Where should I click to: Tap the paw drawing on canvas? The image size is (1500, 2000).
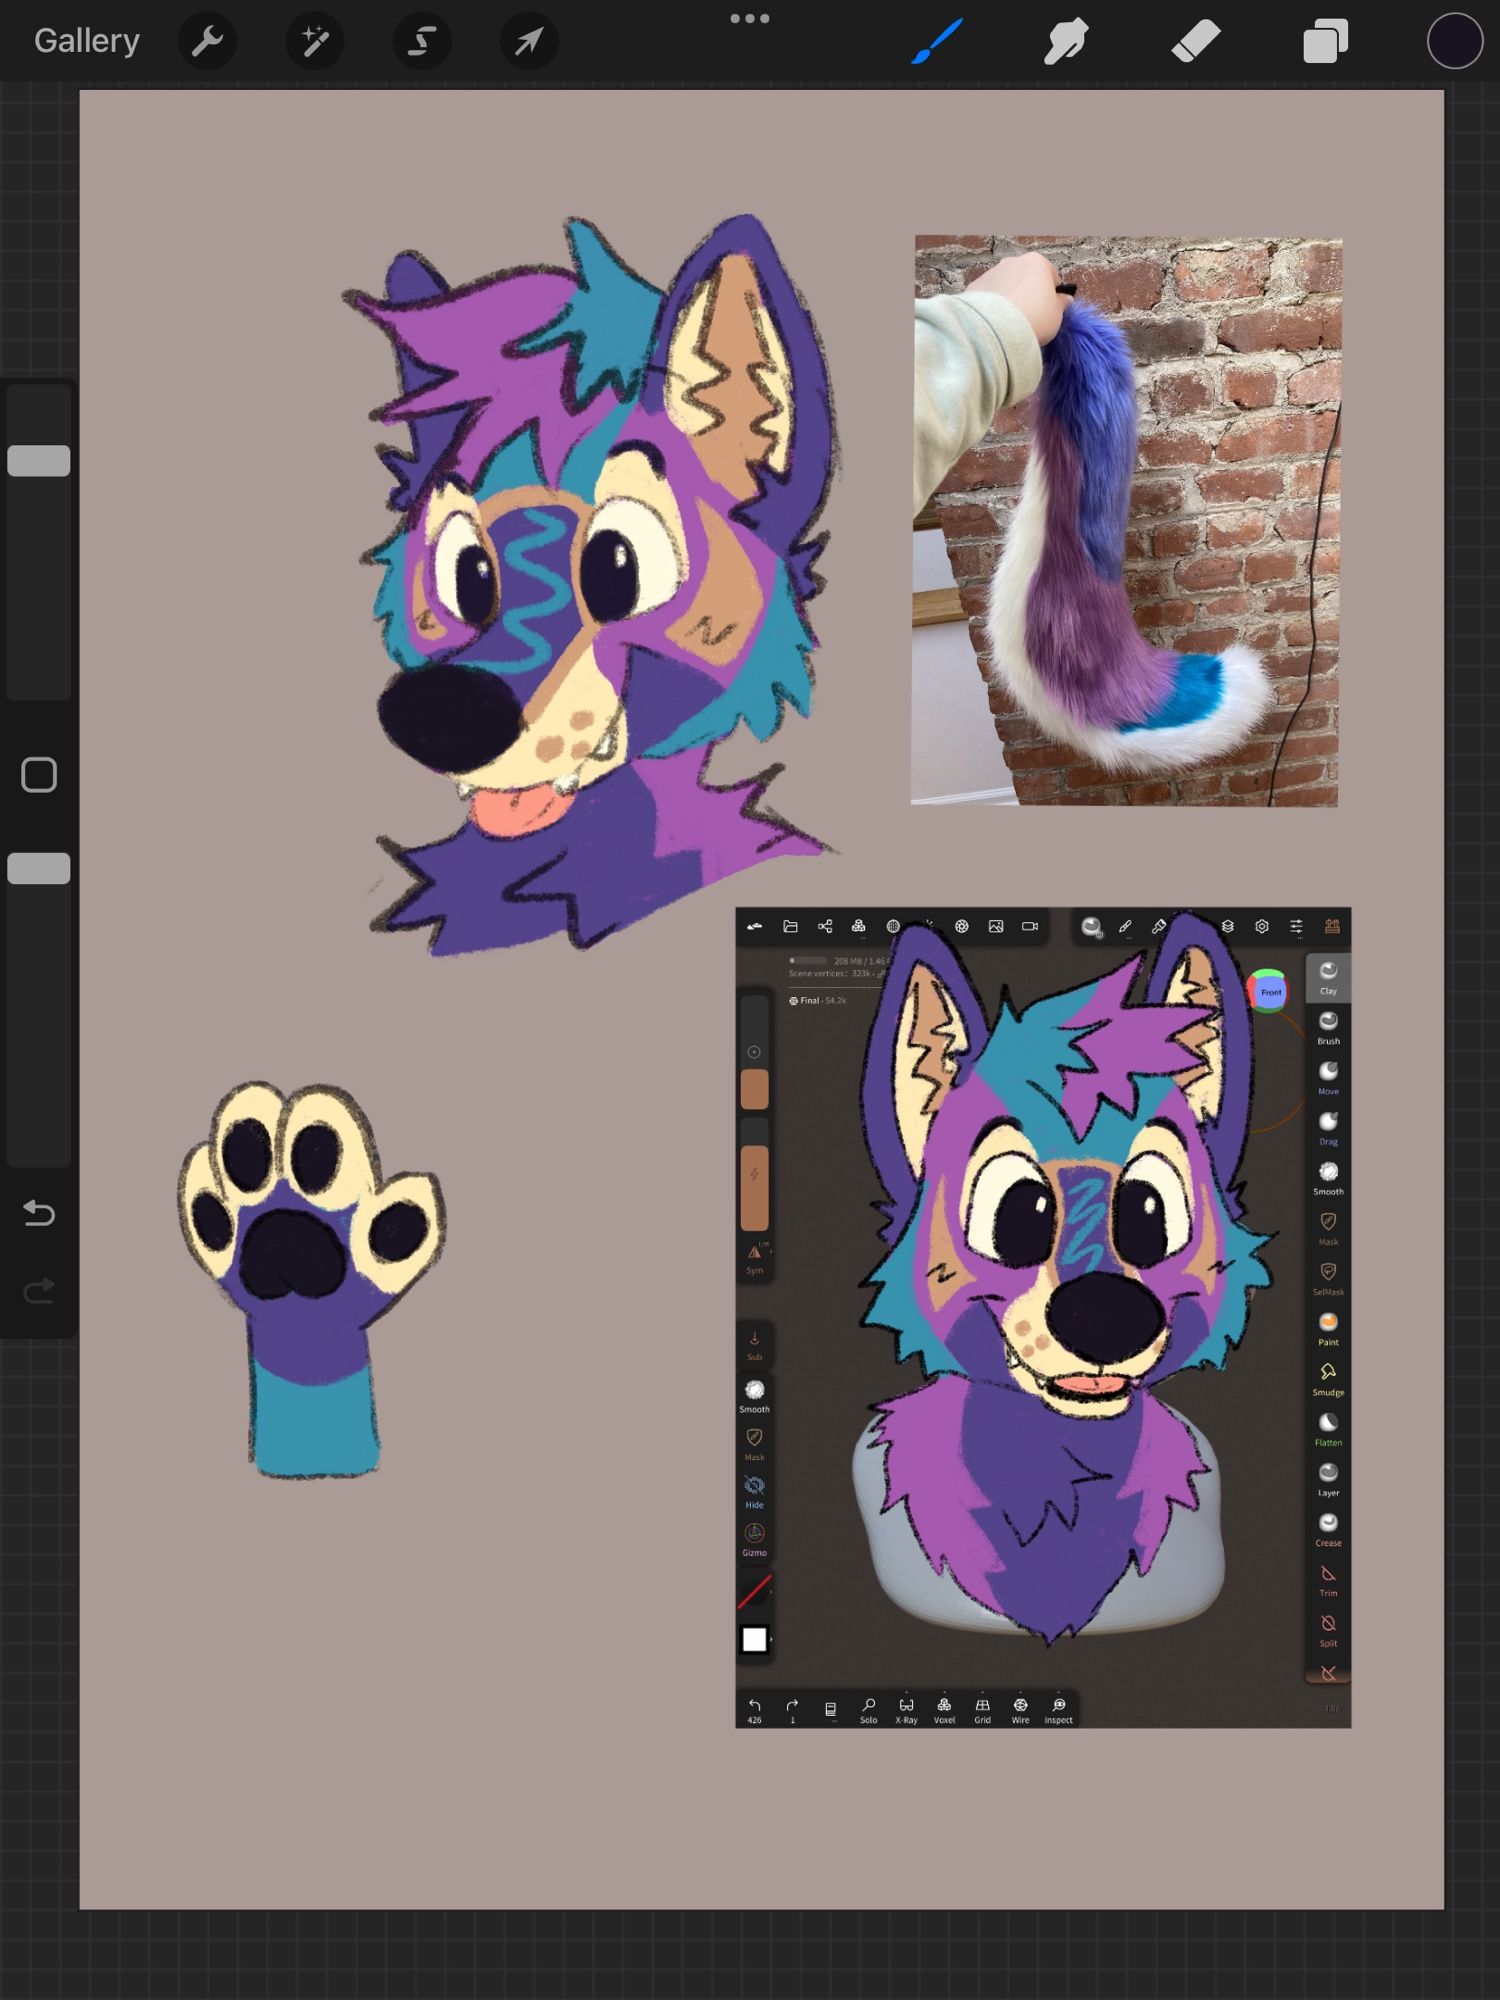click(312, 1278)
